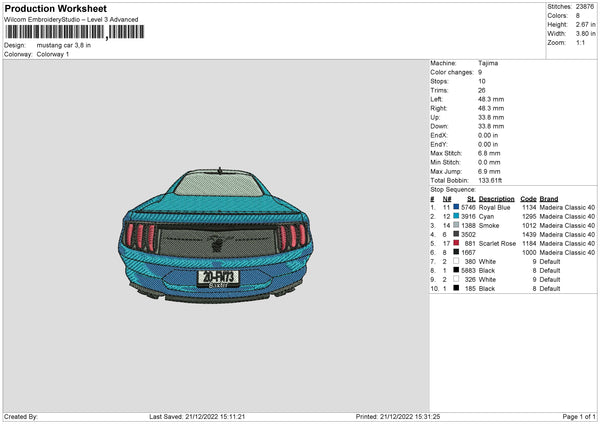The width and height of the screenshot is (600, 424).
Task: Click stitch count 5883 in row 8
Action: click(x=468, y=271)
